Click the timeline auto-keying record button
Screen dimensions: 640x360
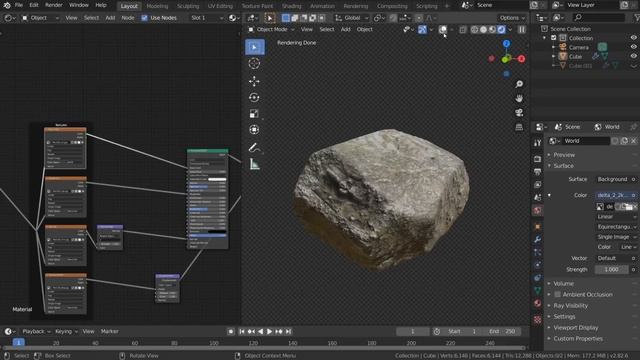click(x=231, y=332)
